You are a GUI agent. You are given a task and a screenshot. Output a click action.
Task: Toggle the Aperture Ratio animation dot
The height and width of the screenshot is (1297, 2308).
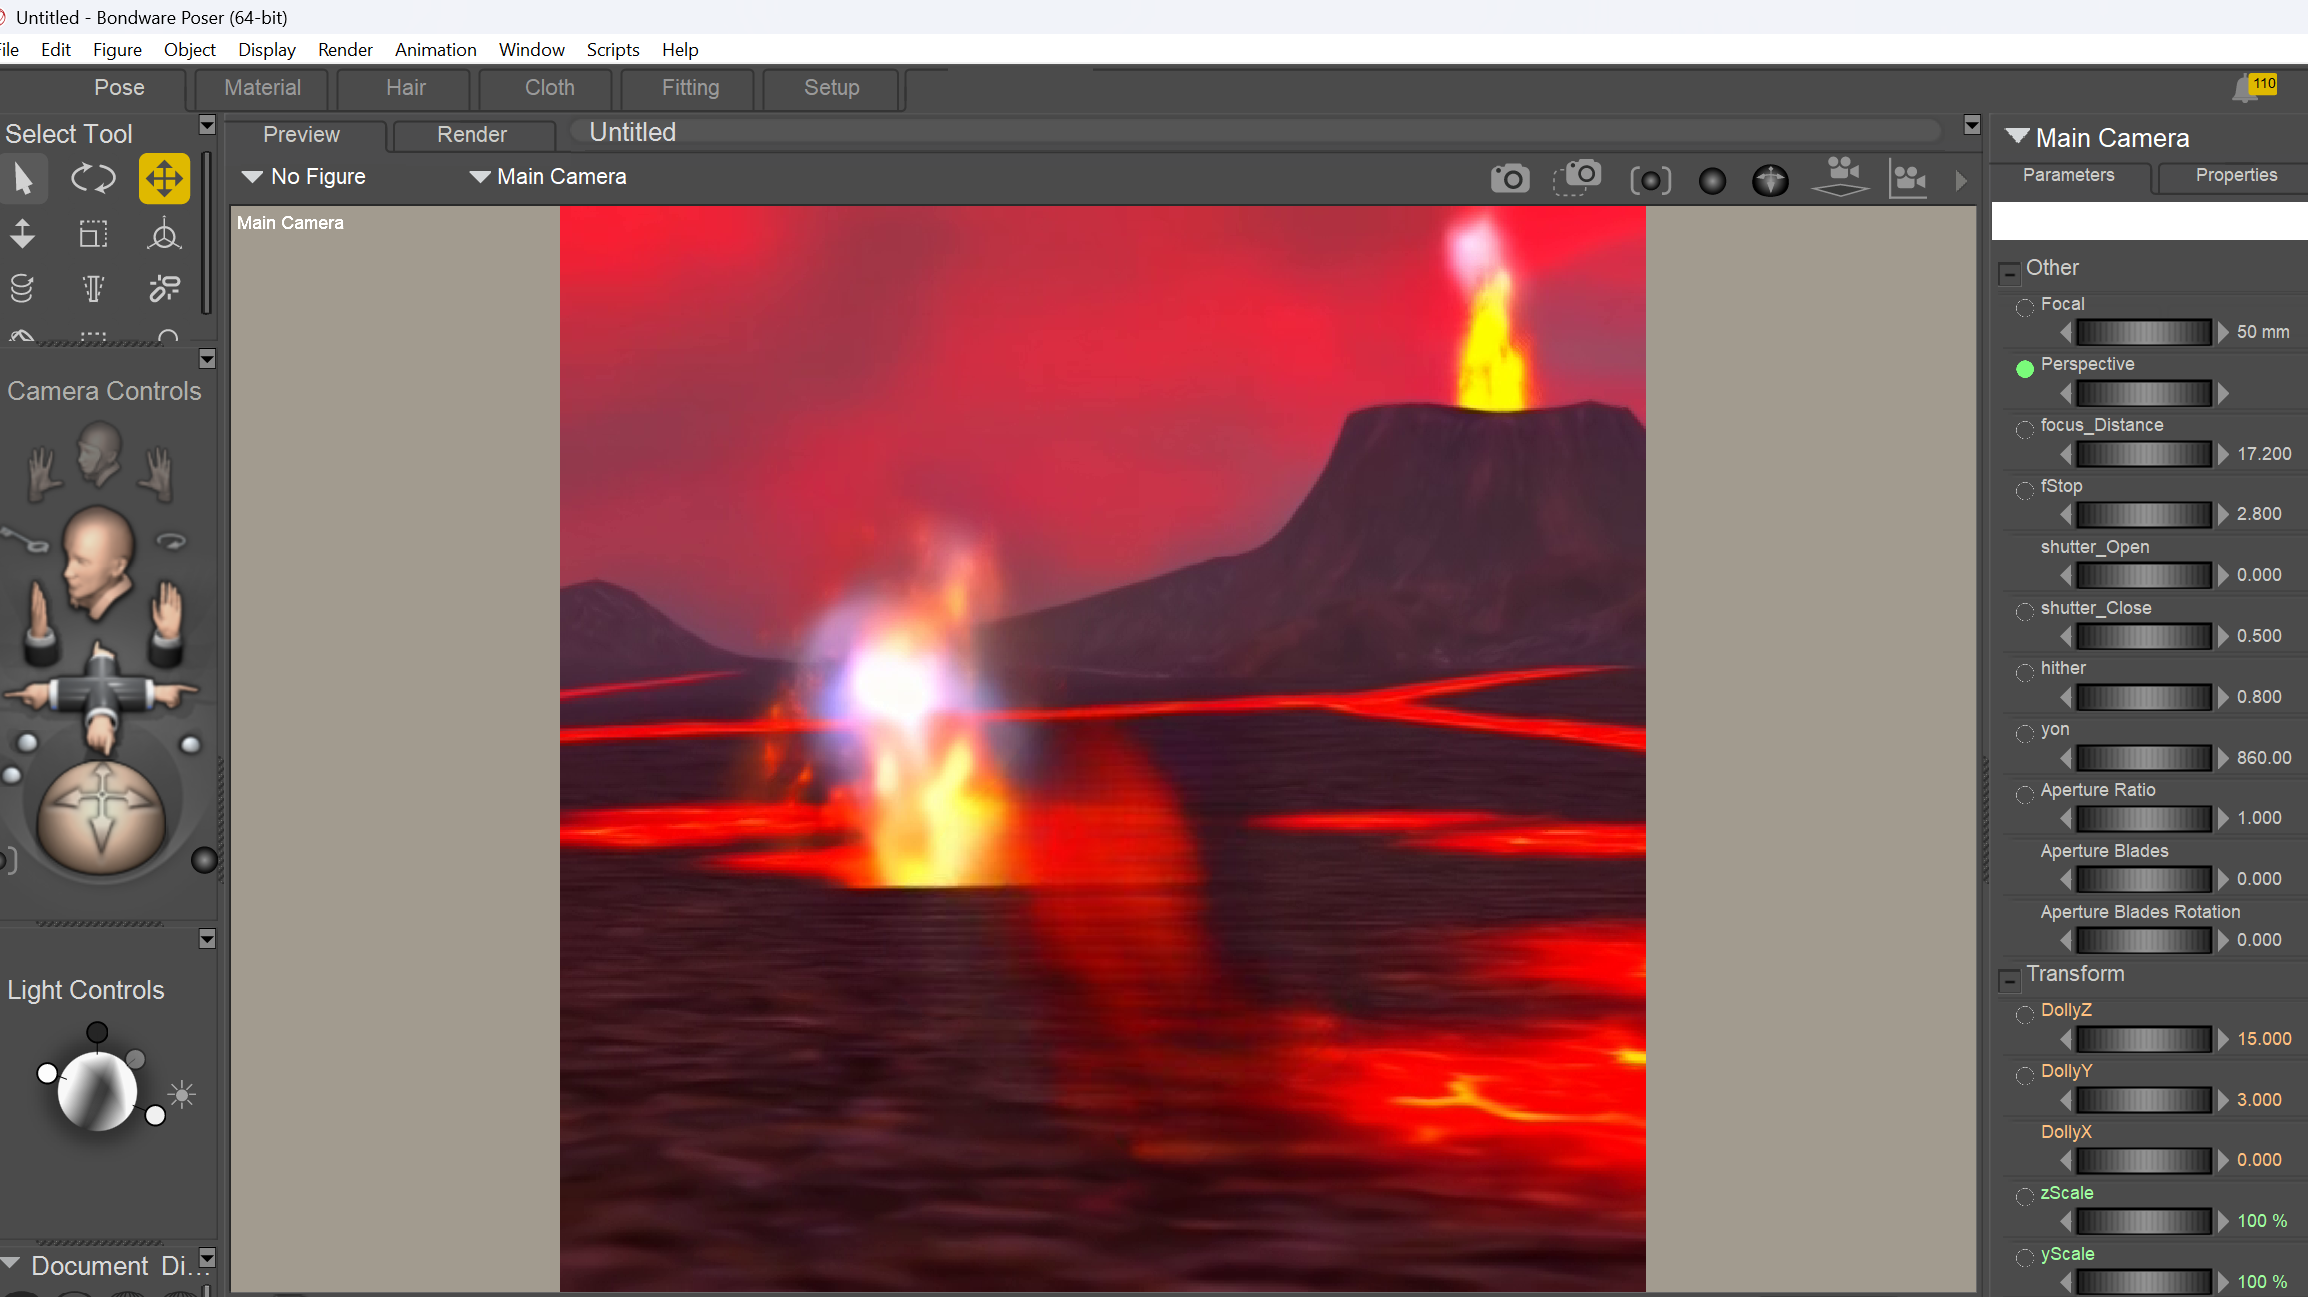(2025, 794)
